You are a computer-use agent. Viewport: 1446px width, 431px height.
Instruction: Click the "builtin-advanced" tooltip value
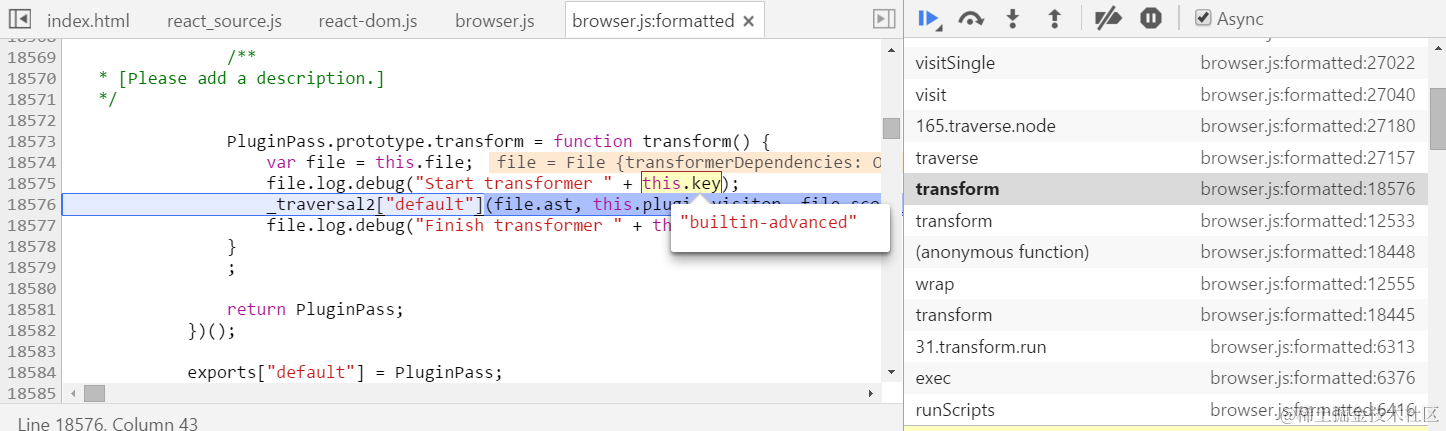[x=768, y=222]
